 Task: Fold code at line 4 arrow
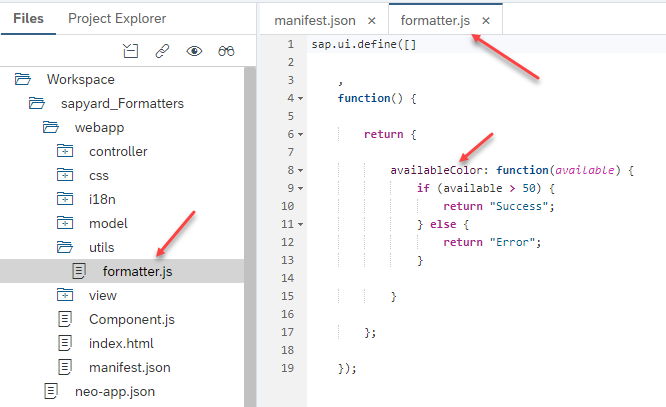click(x=300, y=98)
